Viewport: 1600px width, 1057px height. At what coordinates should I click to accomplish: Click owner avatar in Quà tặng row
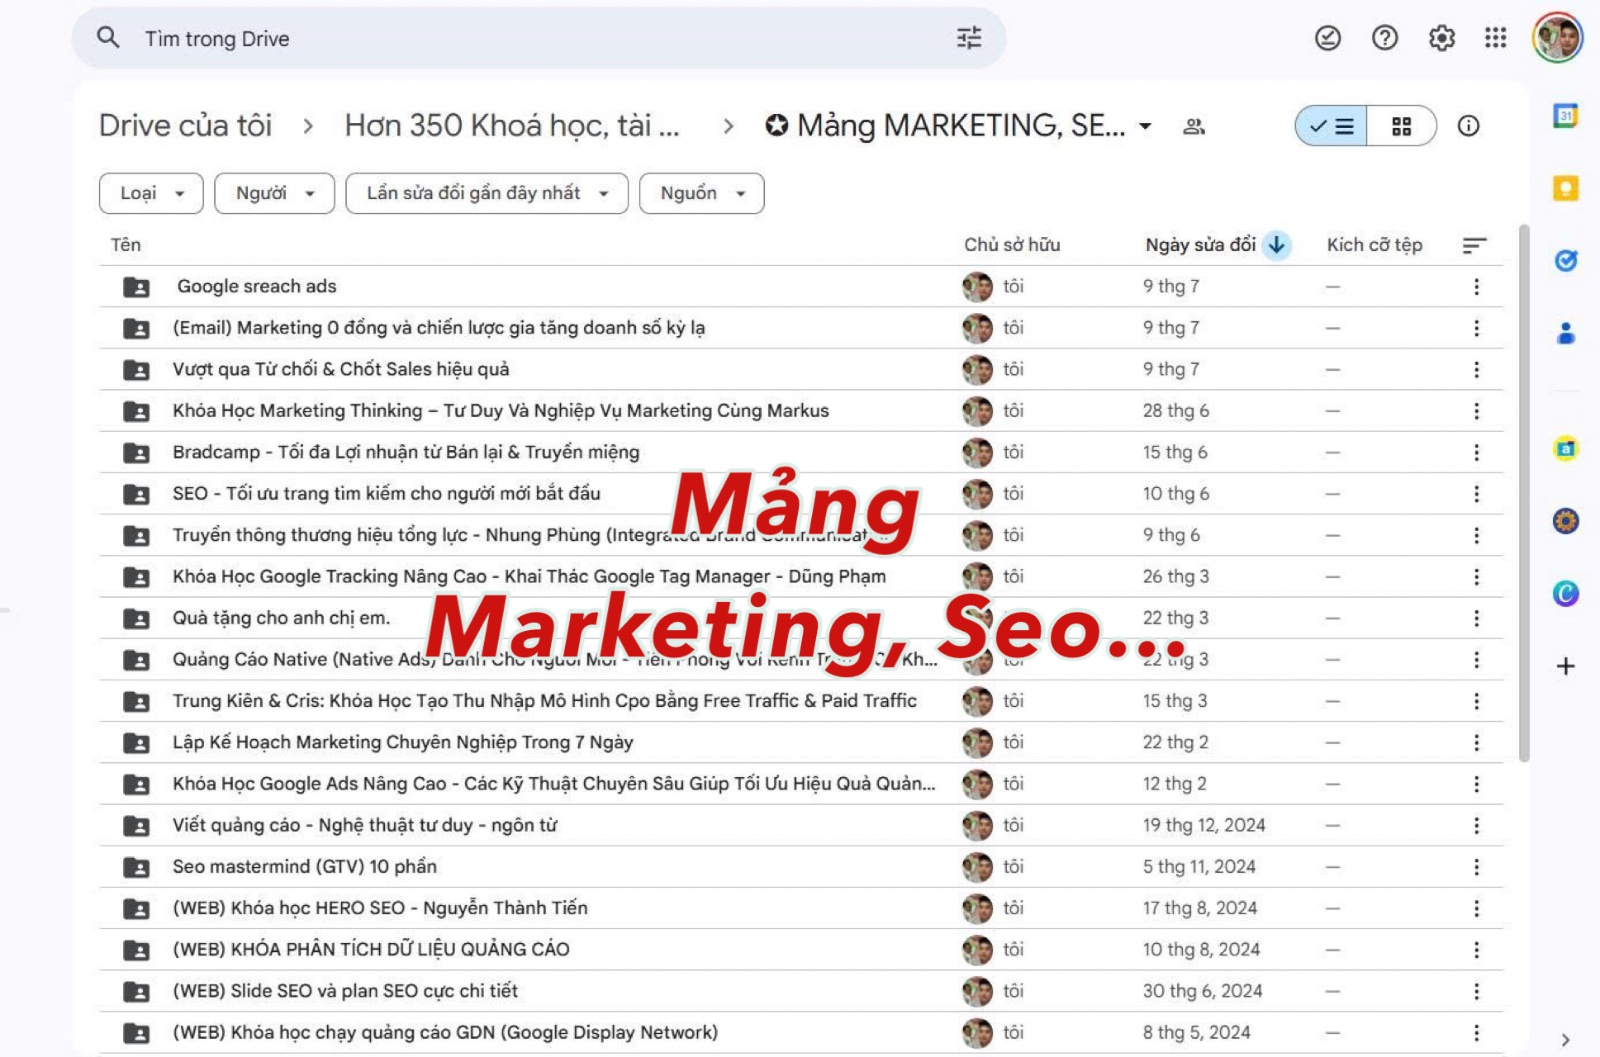977,619
